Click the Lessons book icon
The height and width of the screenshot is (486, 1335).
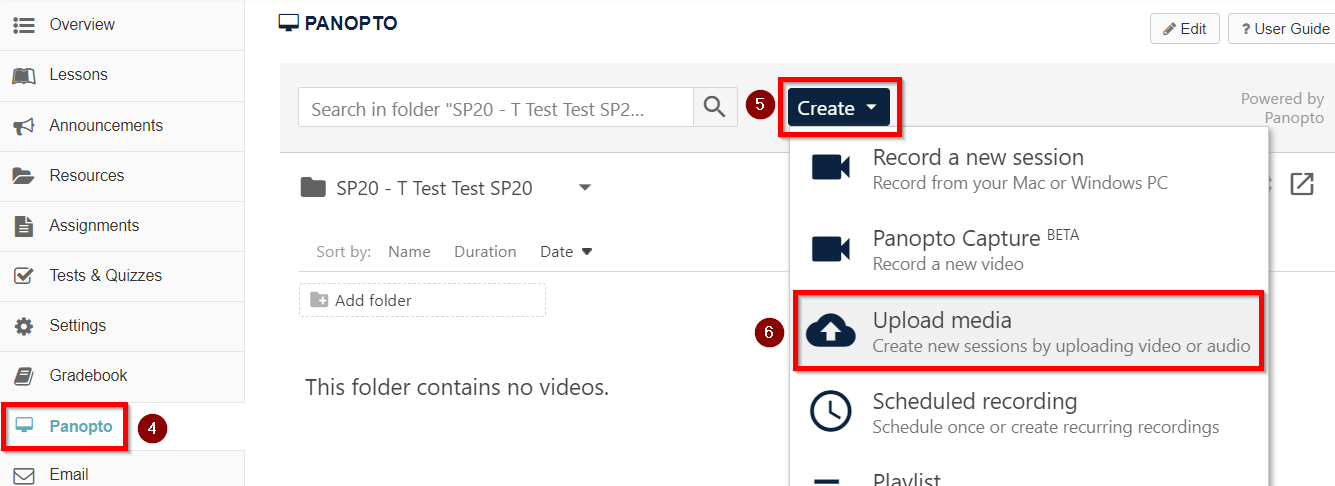pos(24,75)
